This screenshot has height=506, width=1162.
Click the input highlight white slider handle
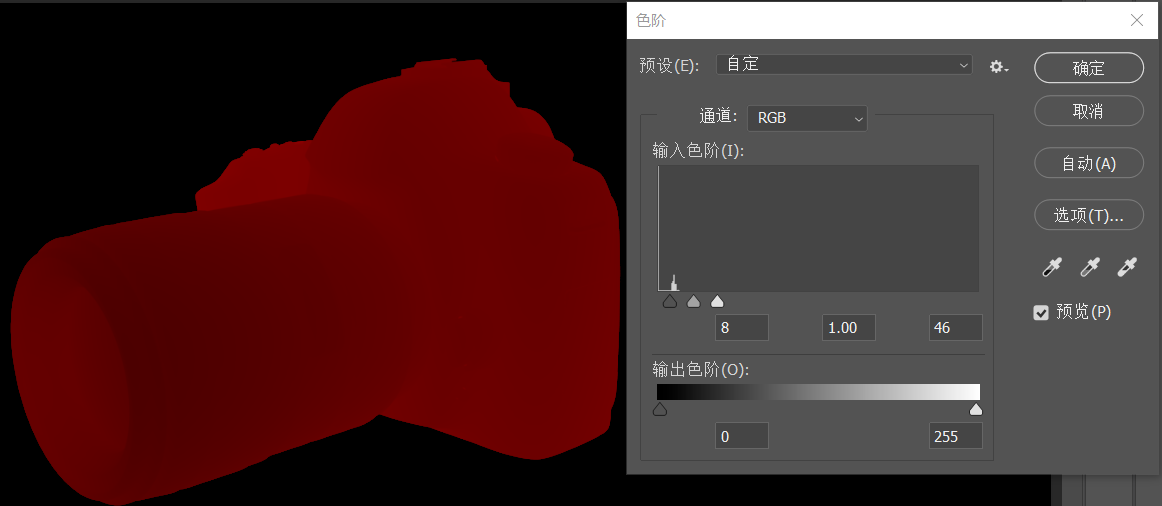[717, 301]
